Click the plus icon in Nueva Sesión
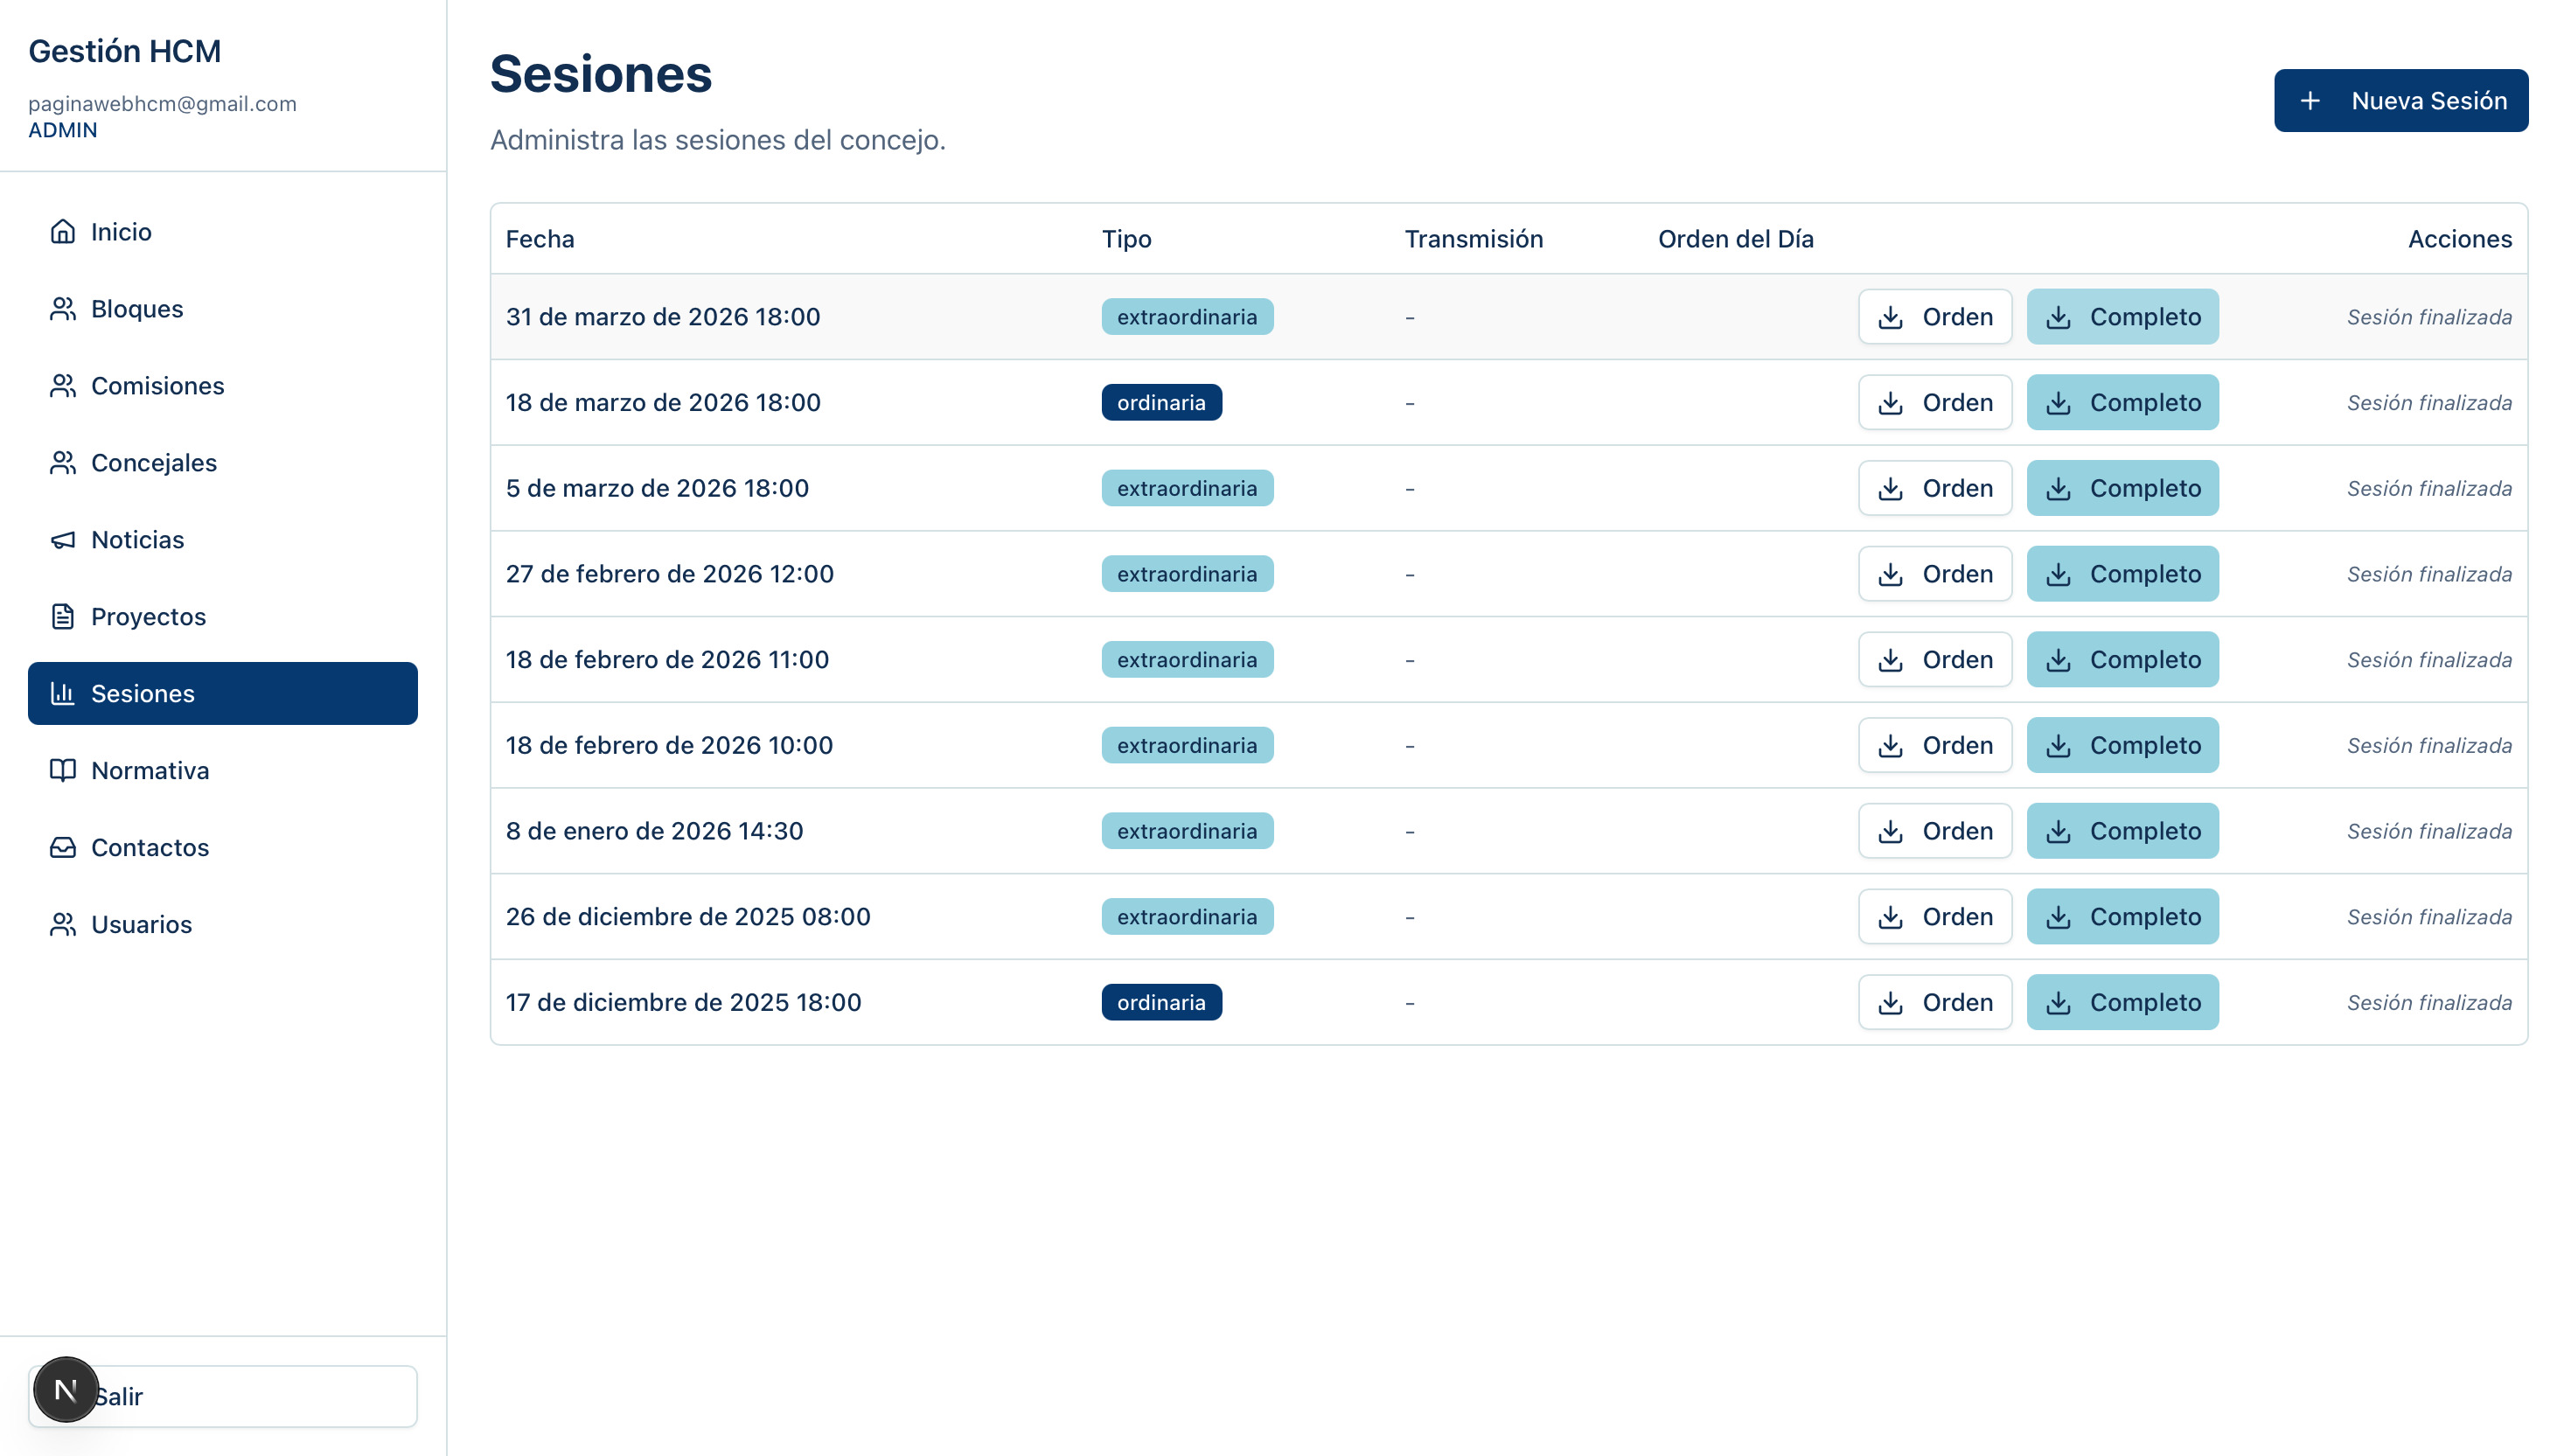The image size is (2571, 1456). coord(2310,101)
